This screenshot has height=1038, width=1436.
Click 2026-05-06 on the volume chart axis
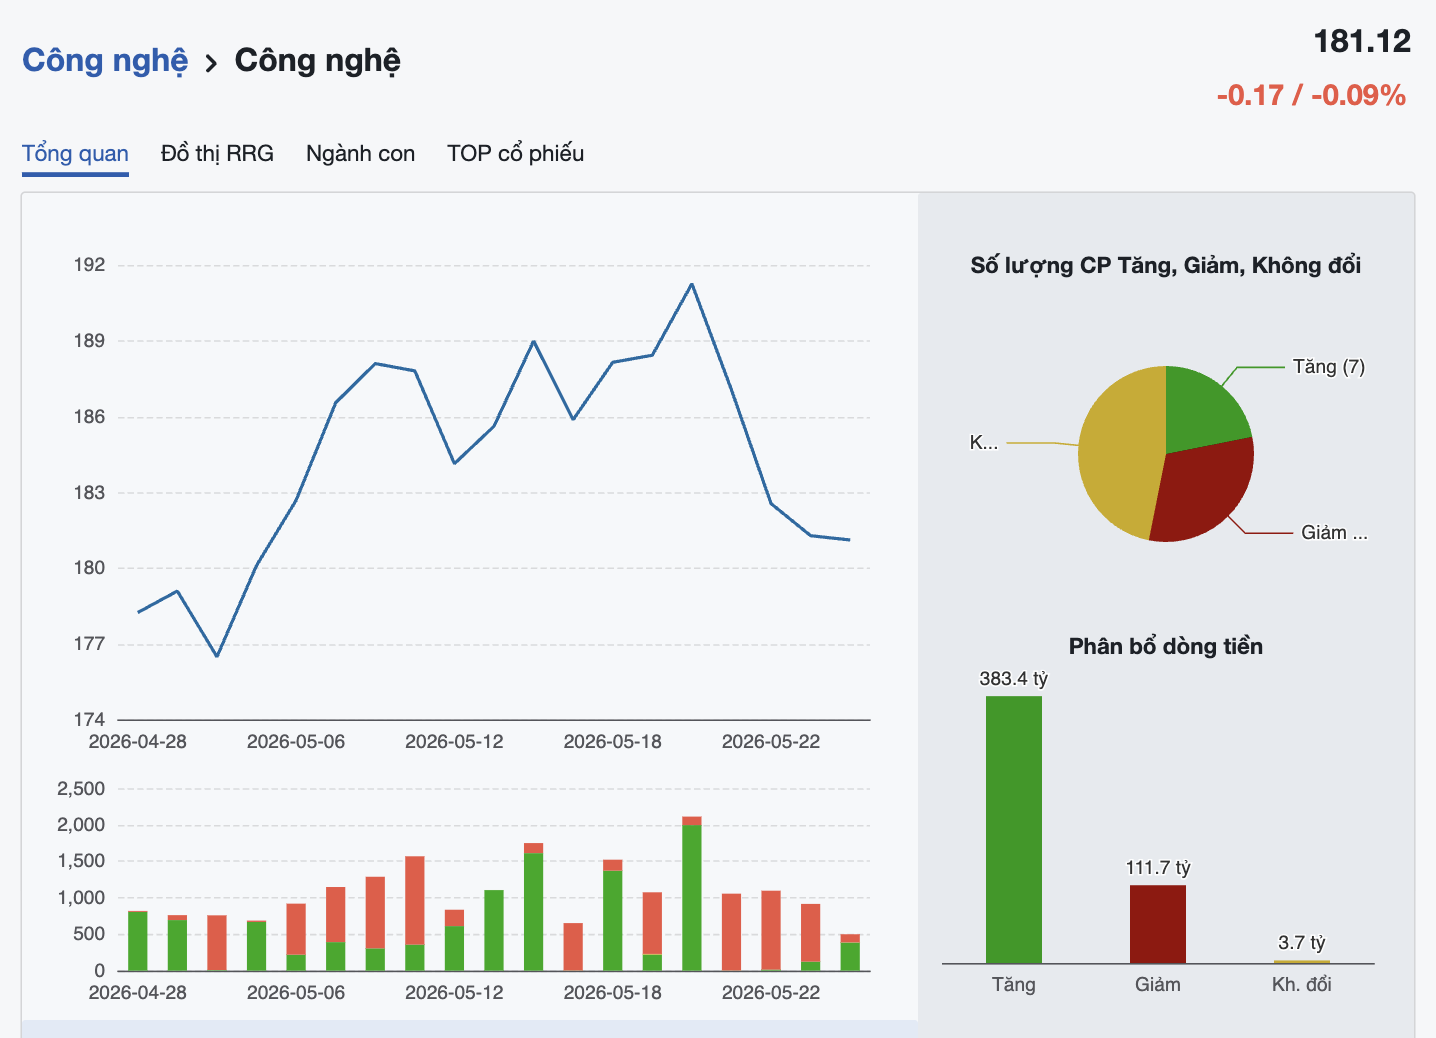pos(296,993)
